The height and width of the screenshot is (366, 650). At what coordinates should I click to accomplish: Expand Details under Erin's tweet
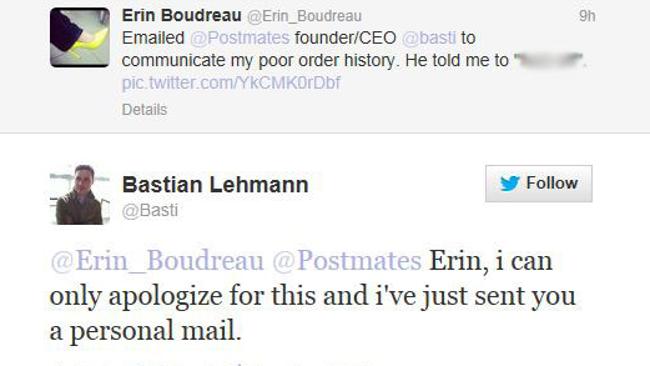(144, 110)
